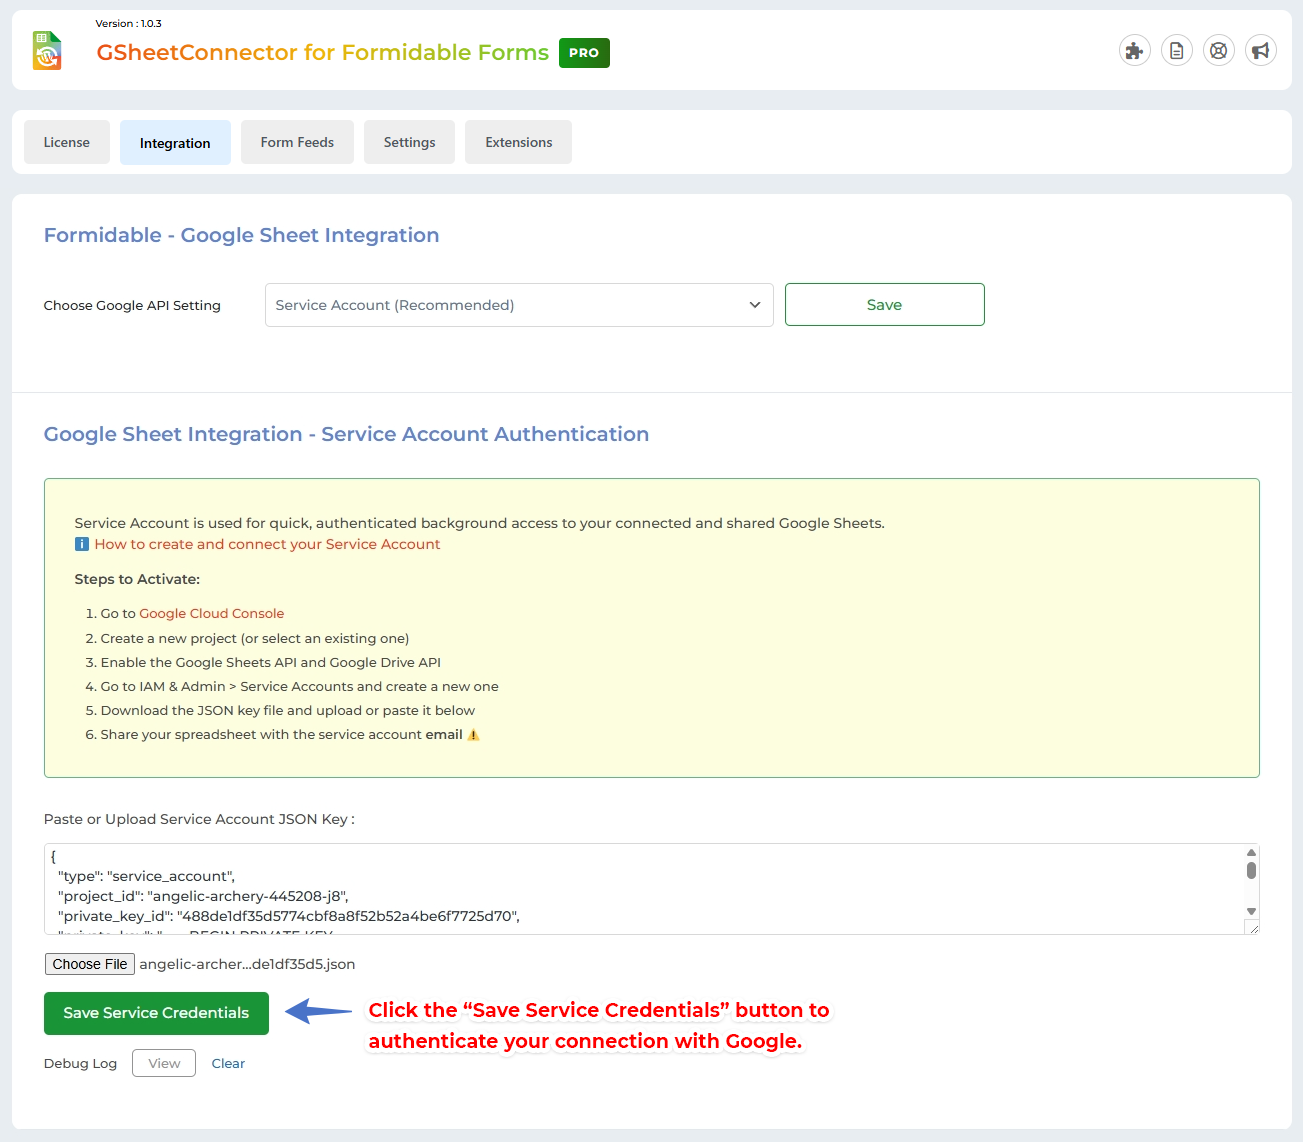Click Choose File to upload JSON key
The height and width of the screenshot is (1142, 1303).
coord(89,963)
